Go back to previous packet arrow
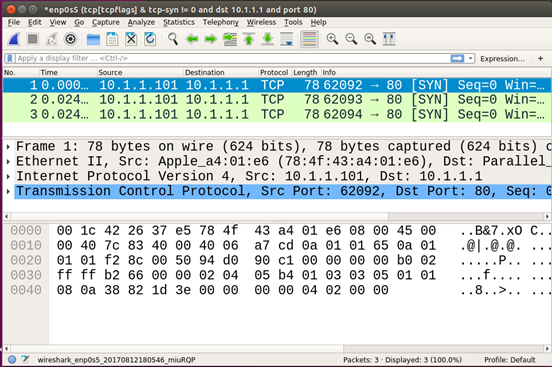 coord(192,39)
